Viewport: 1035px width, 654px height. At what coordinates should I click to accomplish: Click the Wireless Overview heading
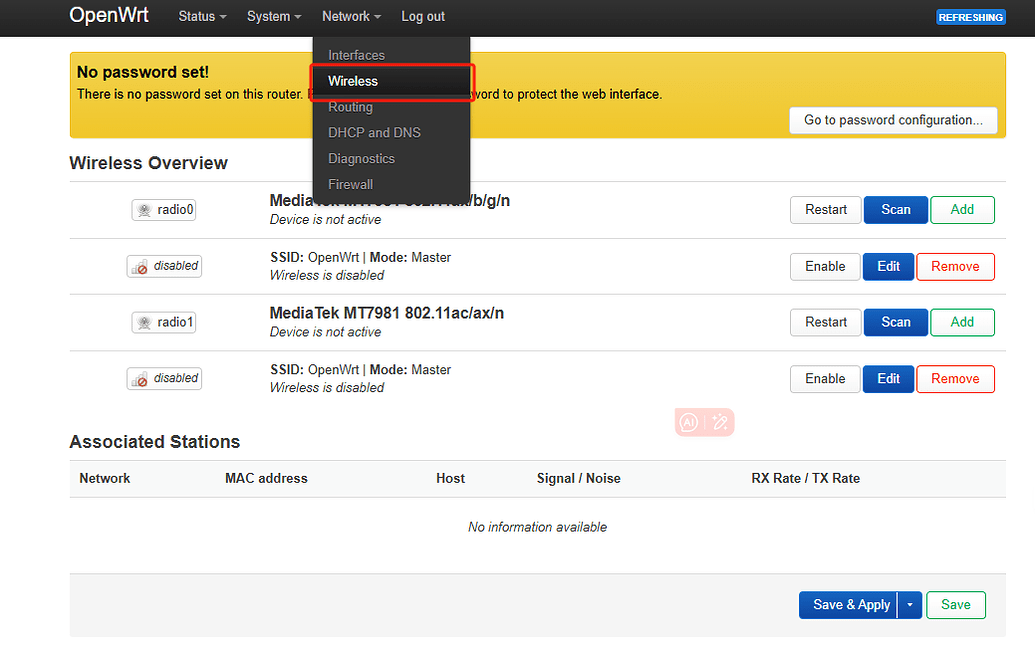[x=149, y=163]
